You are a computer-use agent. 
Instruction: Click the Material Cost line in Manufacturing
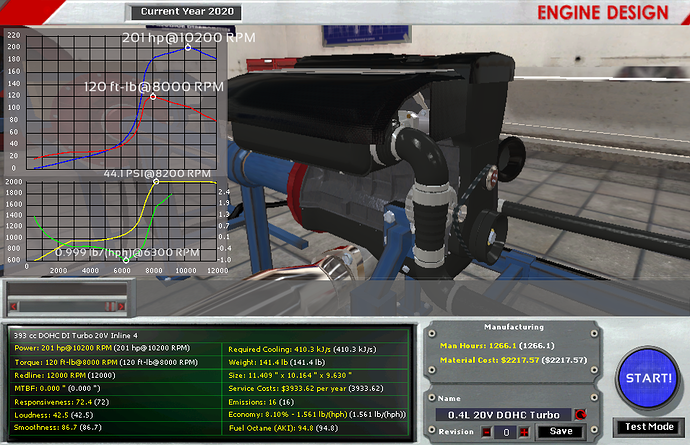(514, 360)
